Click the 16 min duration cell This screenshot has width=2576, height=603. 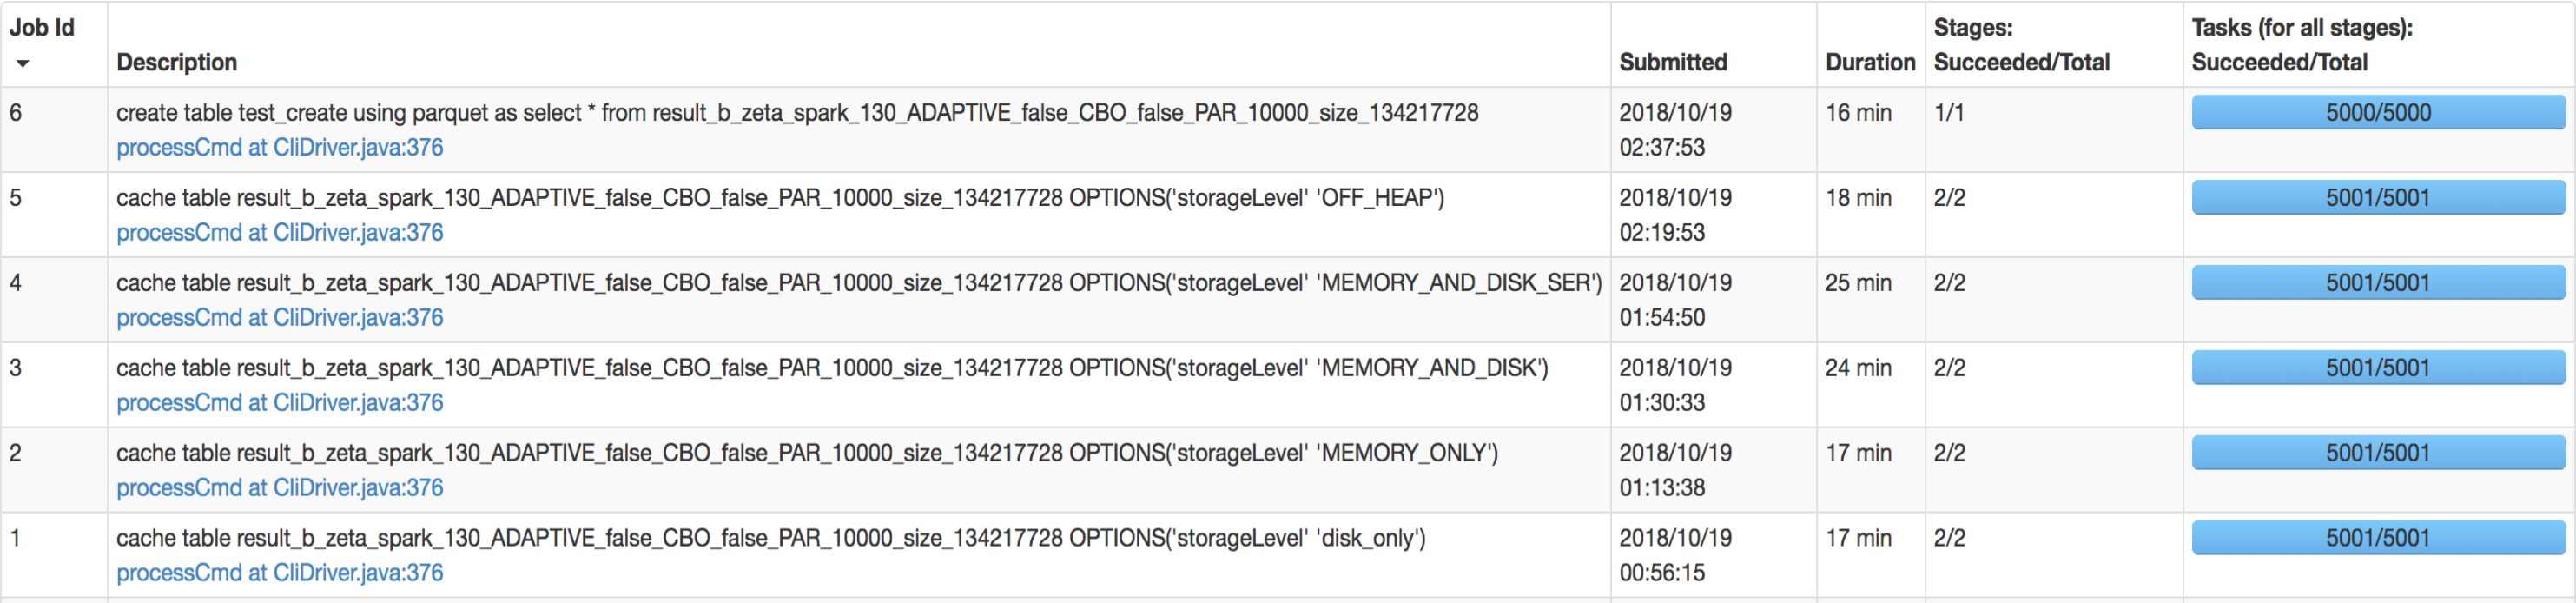(x=1858, y=112)
